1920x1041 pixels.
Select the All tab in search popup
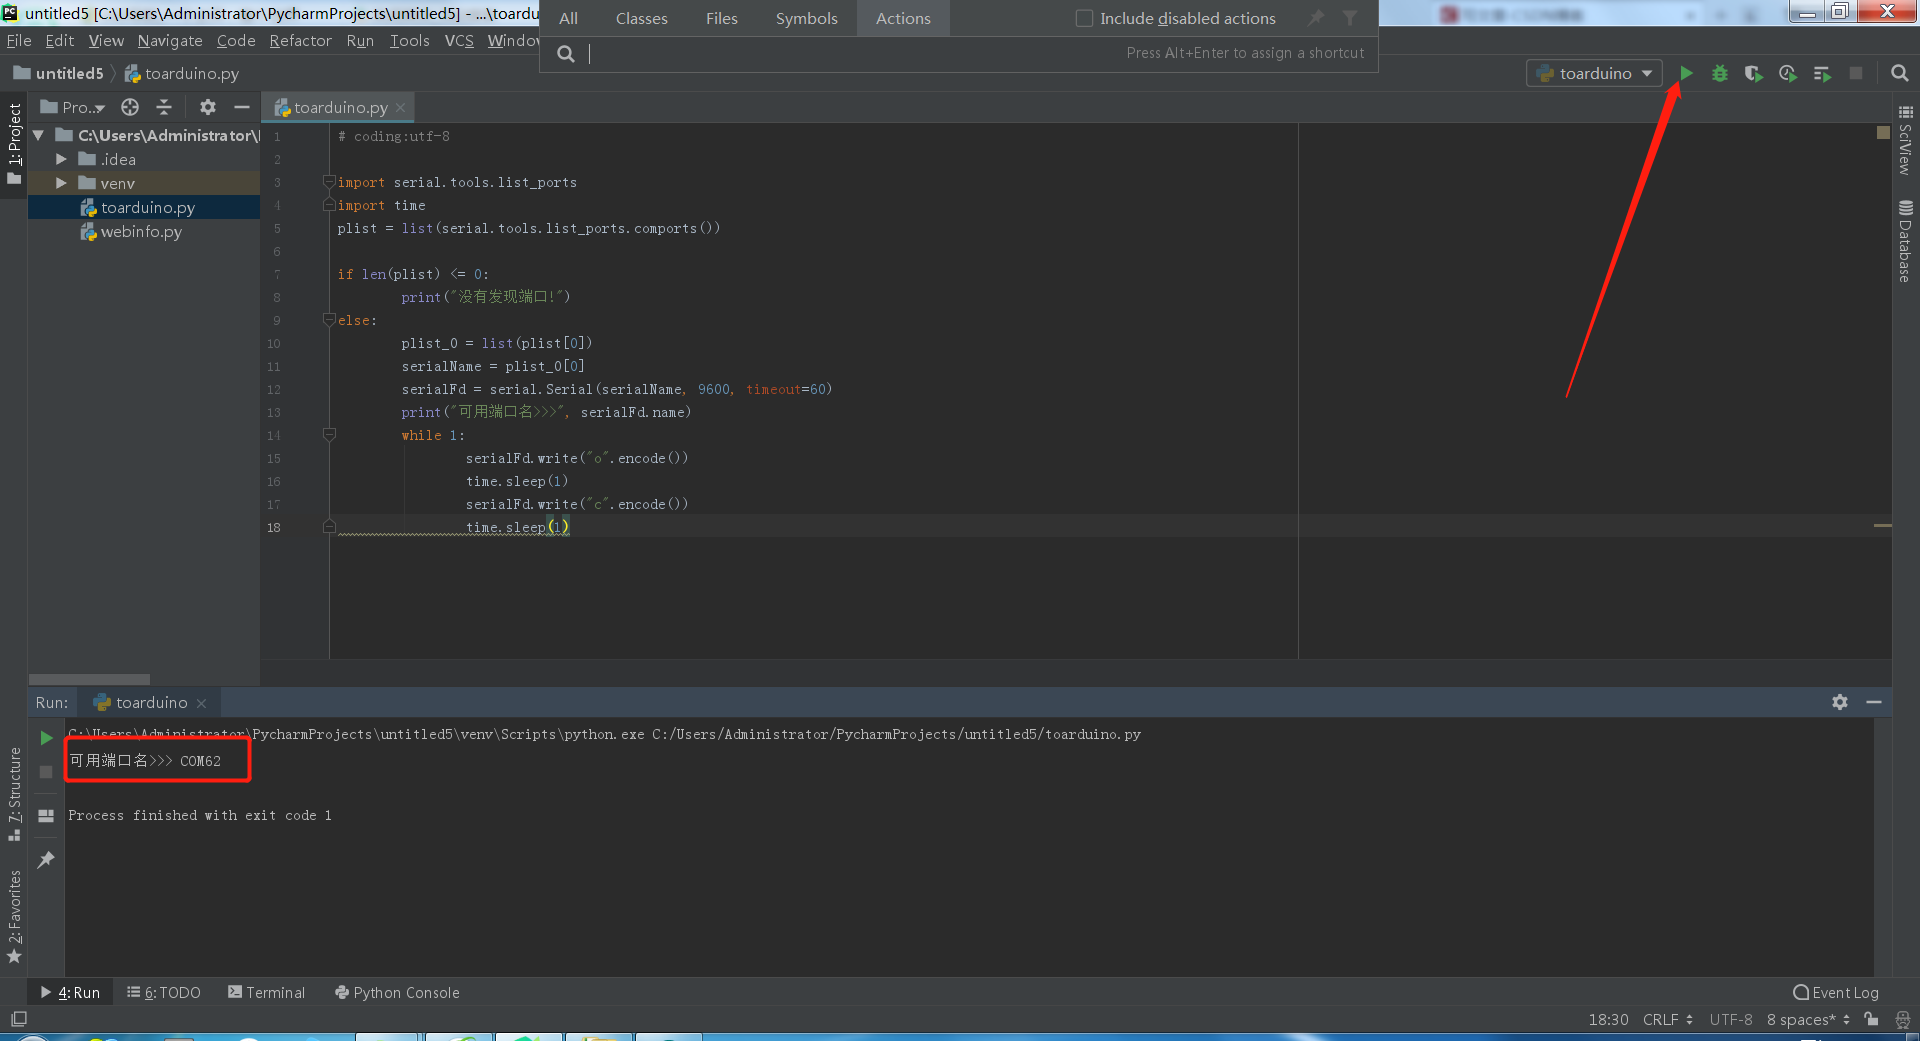point(568,18)
